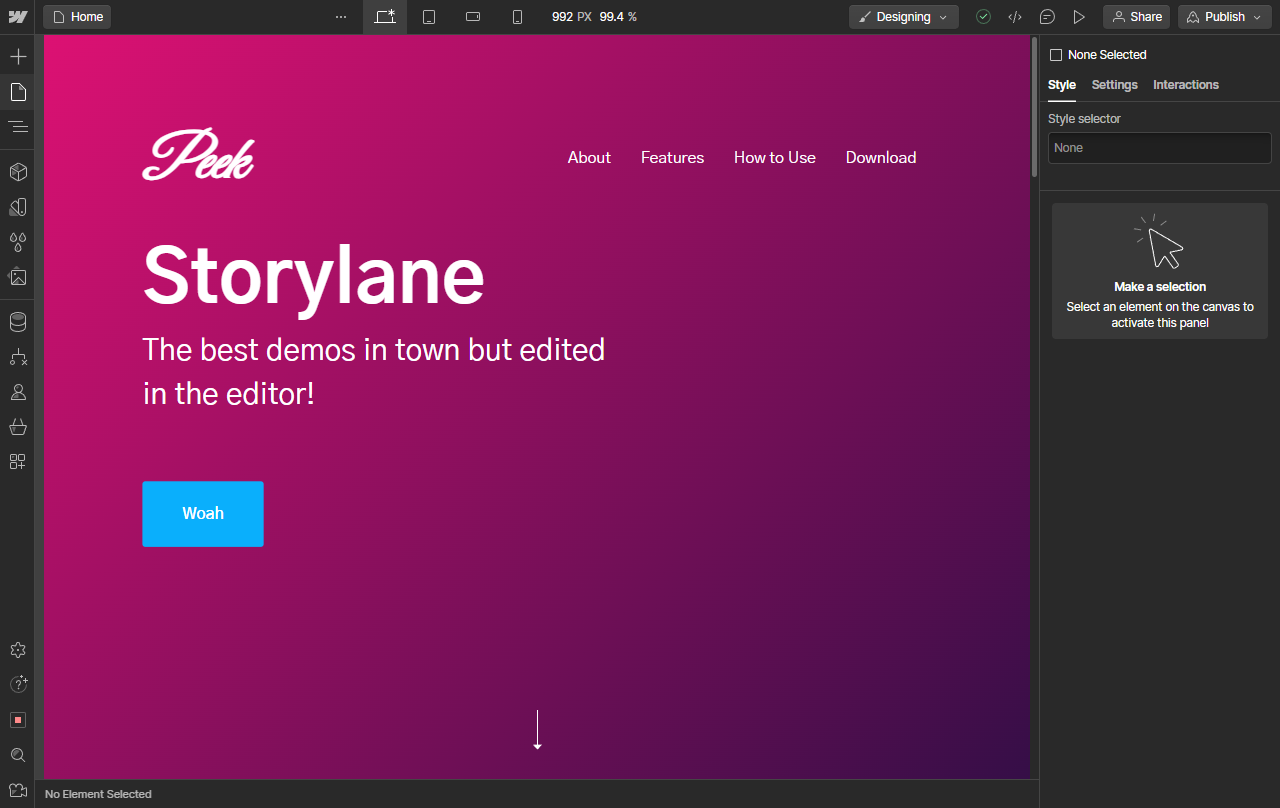The width and height of the screenshot is (1280, 808).
Task: Click the 99.4 % zoom value
Action: [618, 17]
